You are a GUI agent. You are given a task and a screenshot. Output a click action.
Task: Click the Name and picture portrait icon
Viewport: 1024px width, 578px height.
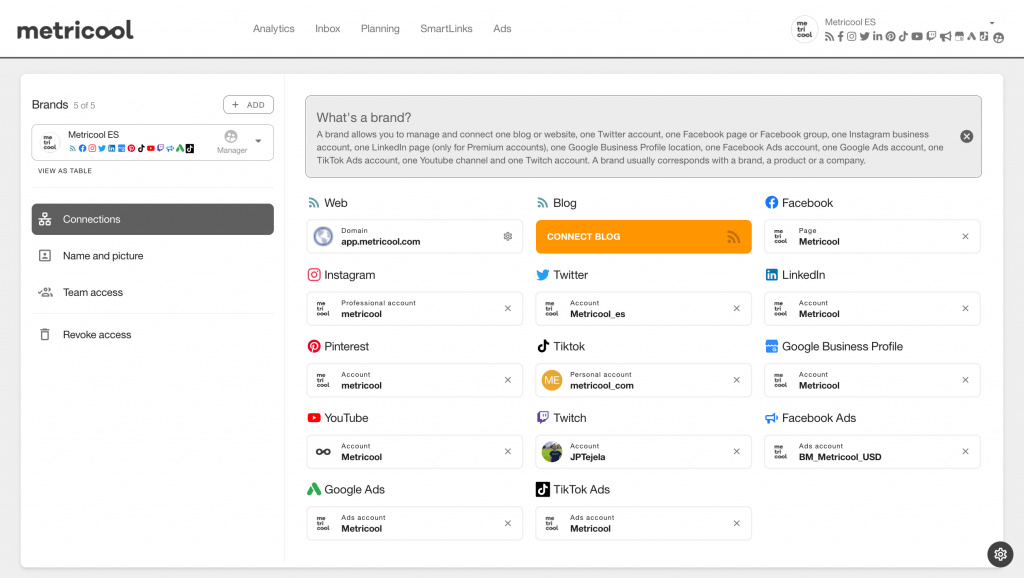tap(45, 256)
